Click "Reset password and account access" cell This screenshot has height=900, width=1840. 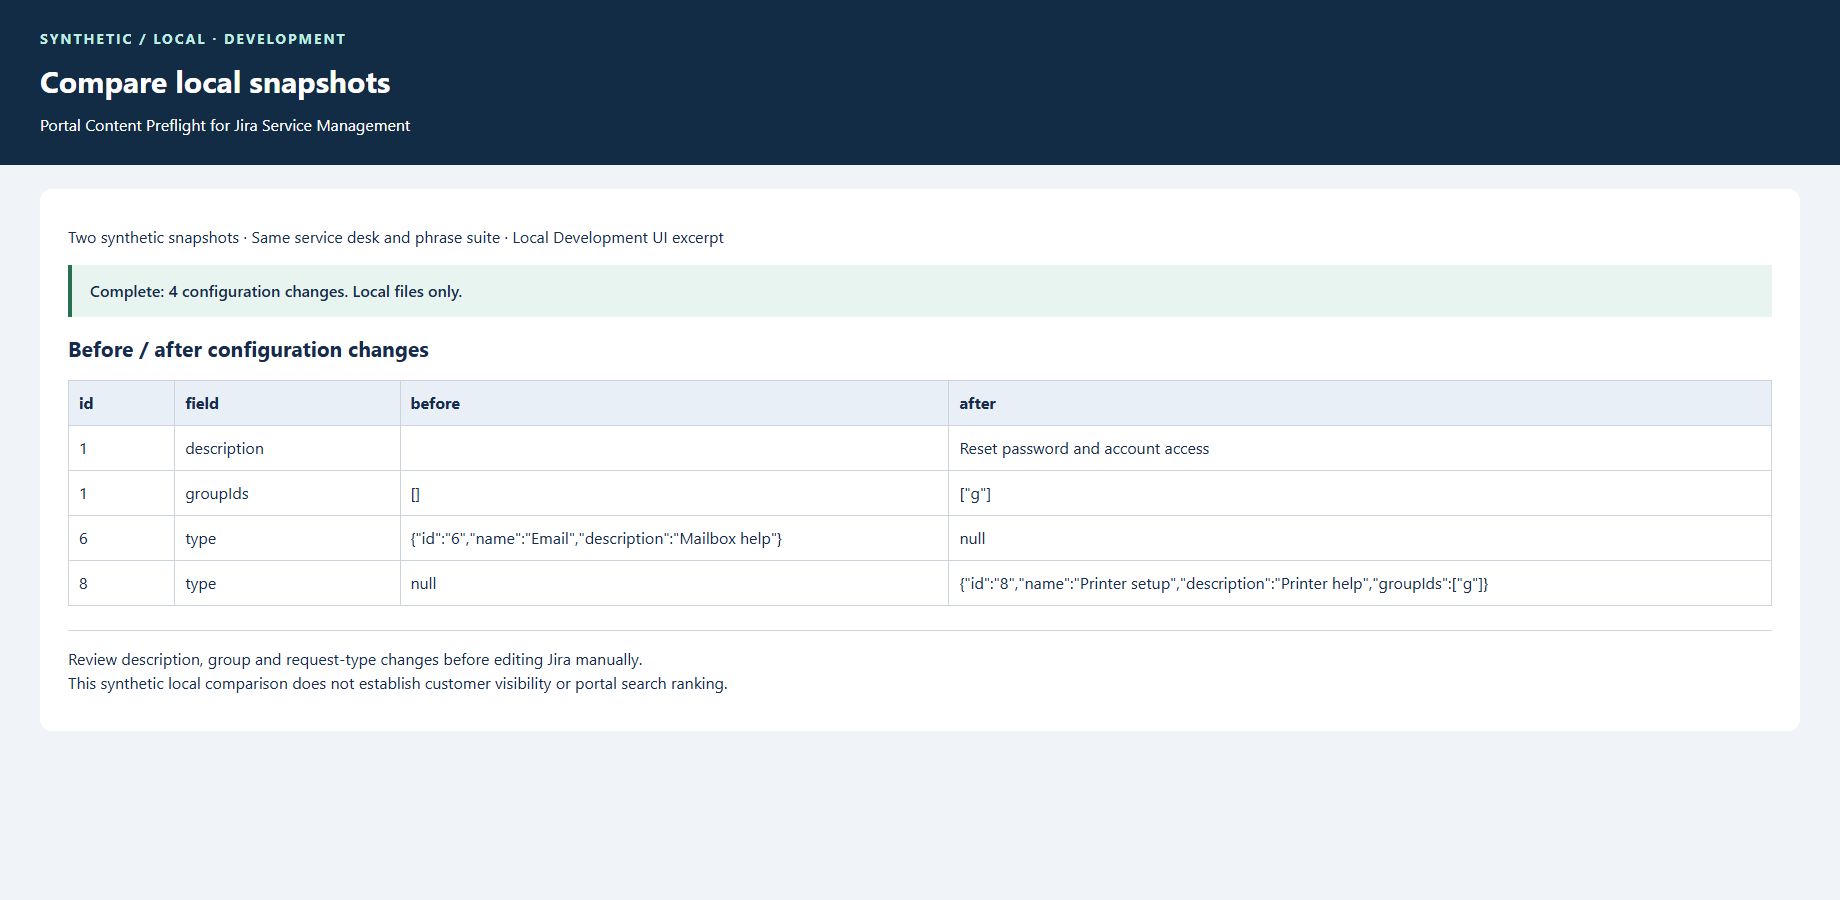coord(1360,448)
